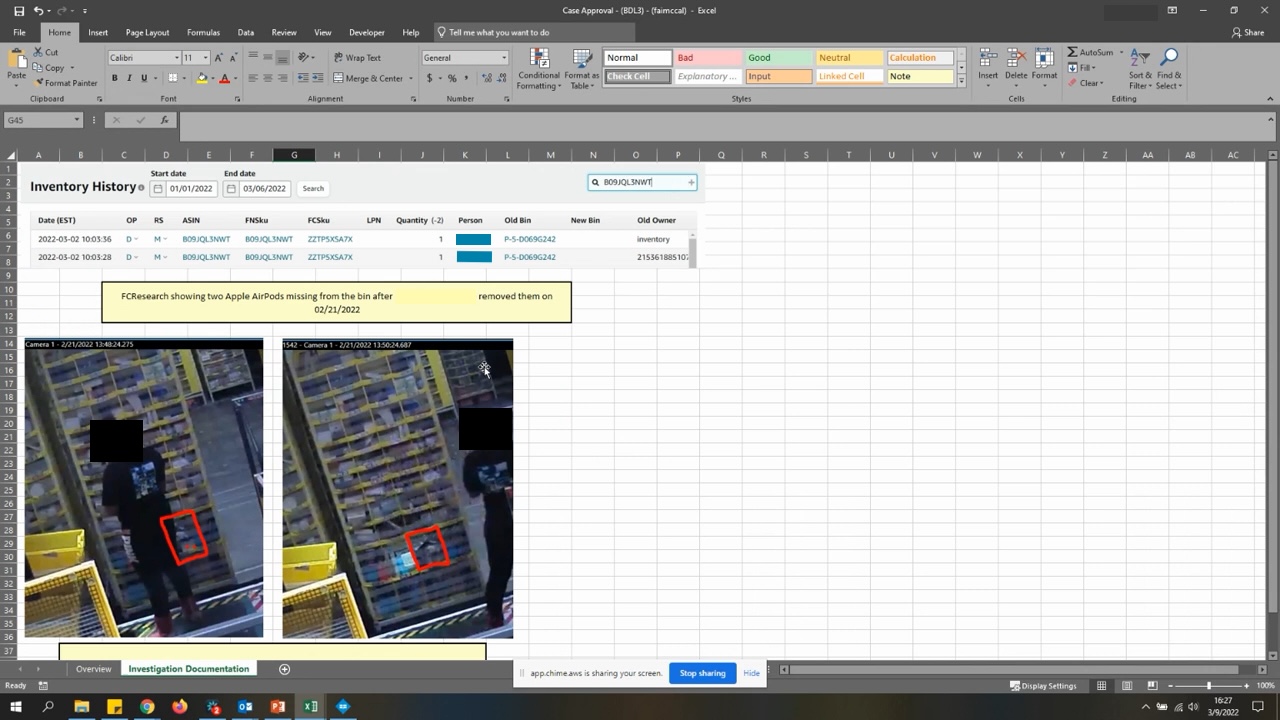The width and height of the screenshot is (1280, 720).
Task: Apply bold formatting
Action: [114, 78]
